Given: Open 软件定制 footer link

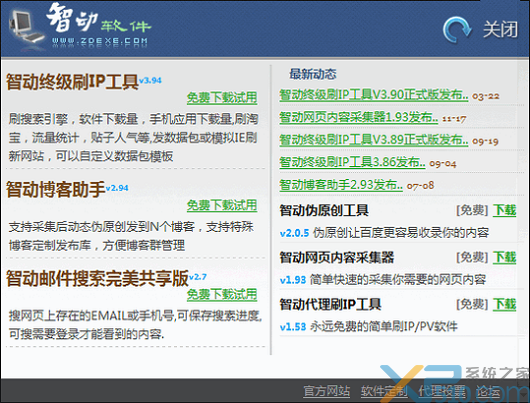Looking at the screenshot, I should coord(384,392).
